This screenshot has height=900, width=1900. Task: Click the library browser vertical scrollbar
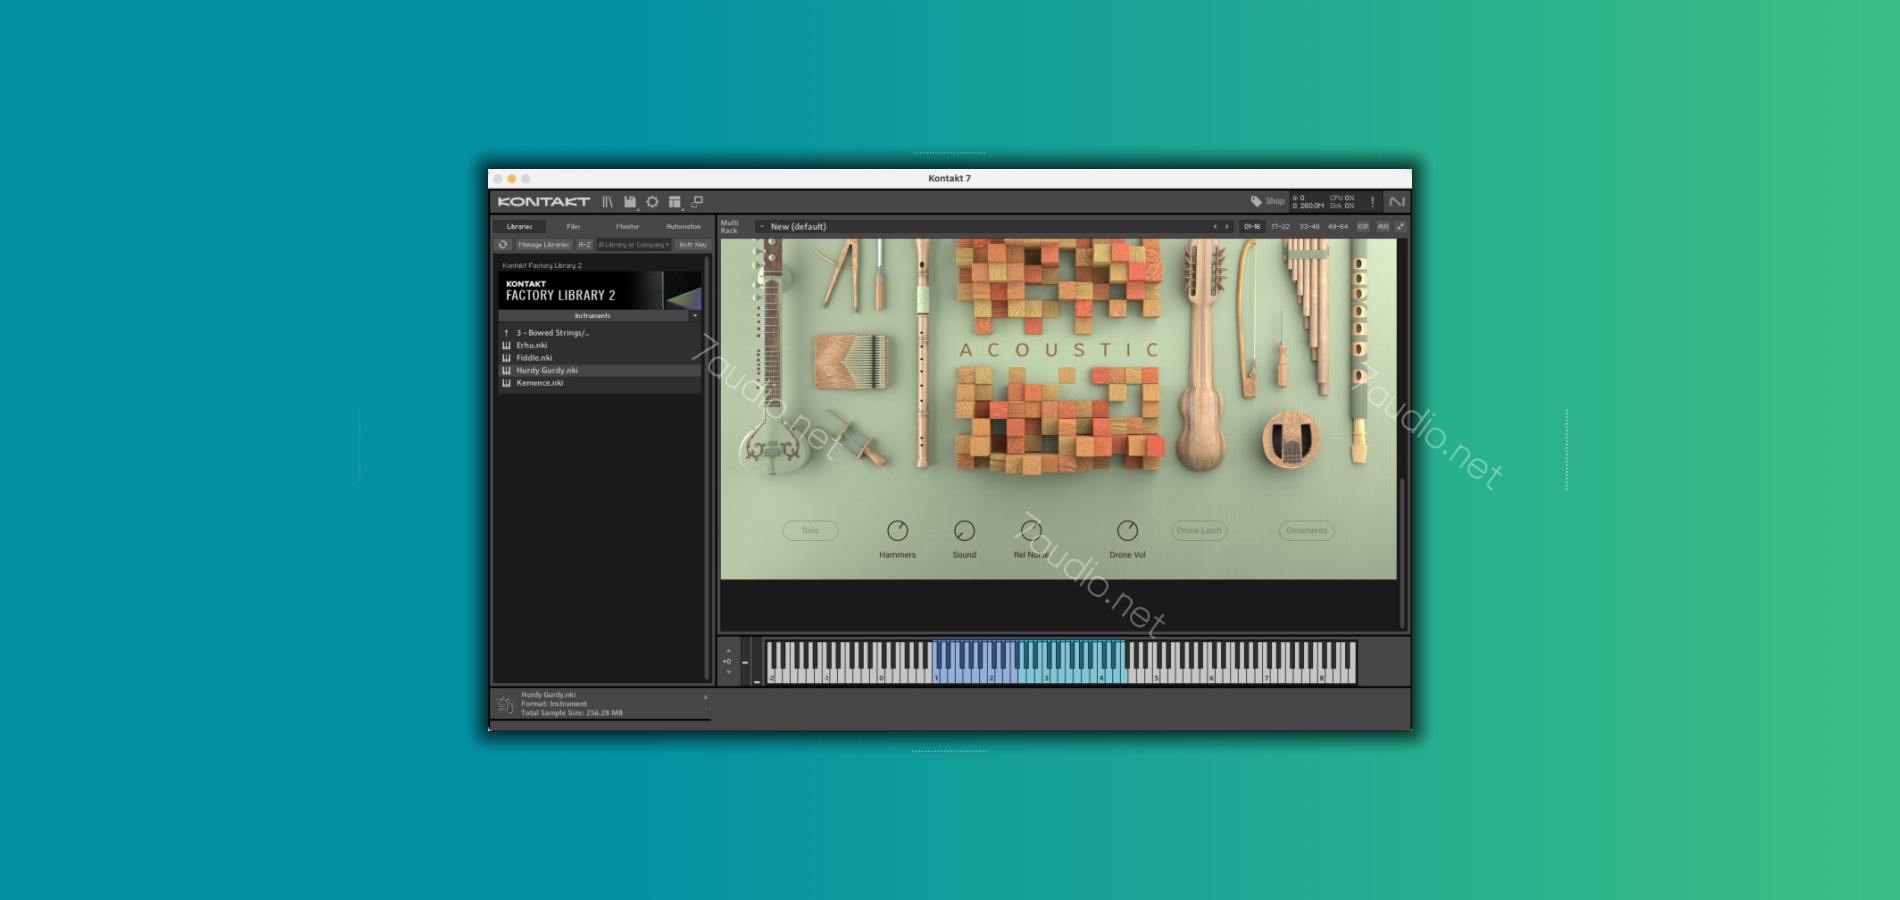(x=707, y=468)
